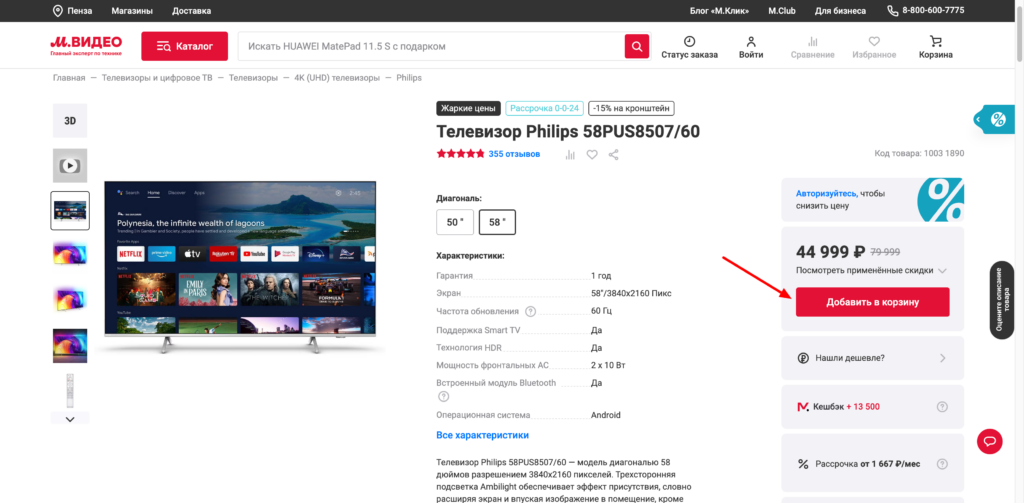Select the front-view TV thumbnail
Viewport: 1024px width, 503px height.
(70, 211)
